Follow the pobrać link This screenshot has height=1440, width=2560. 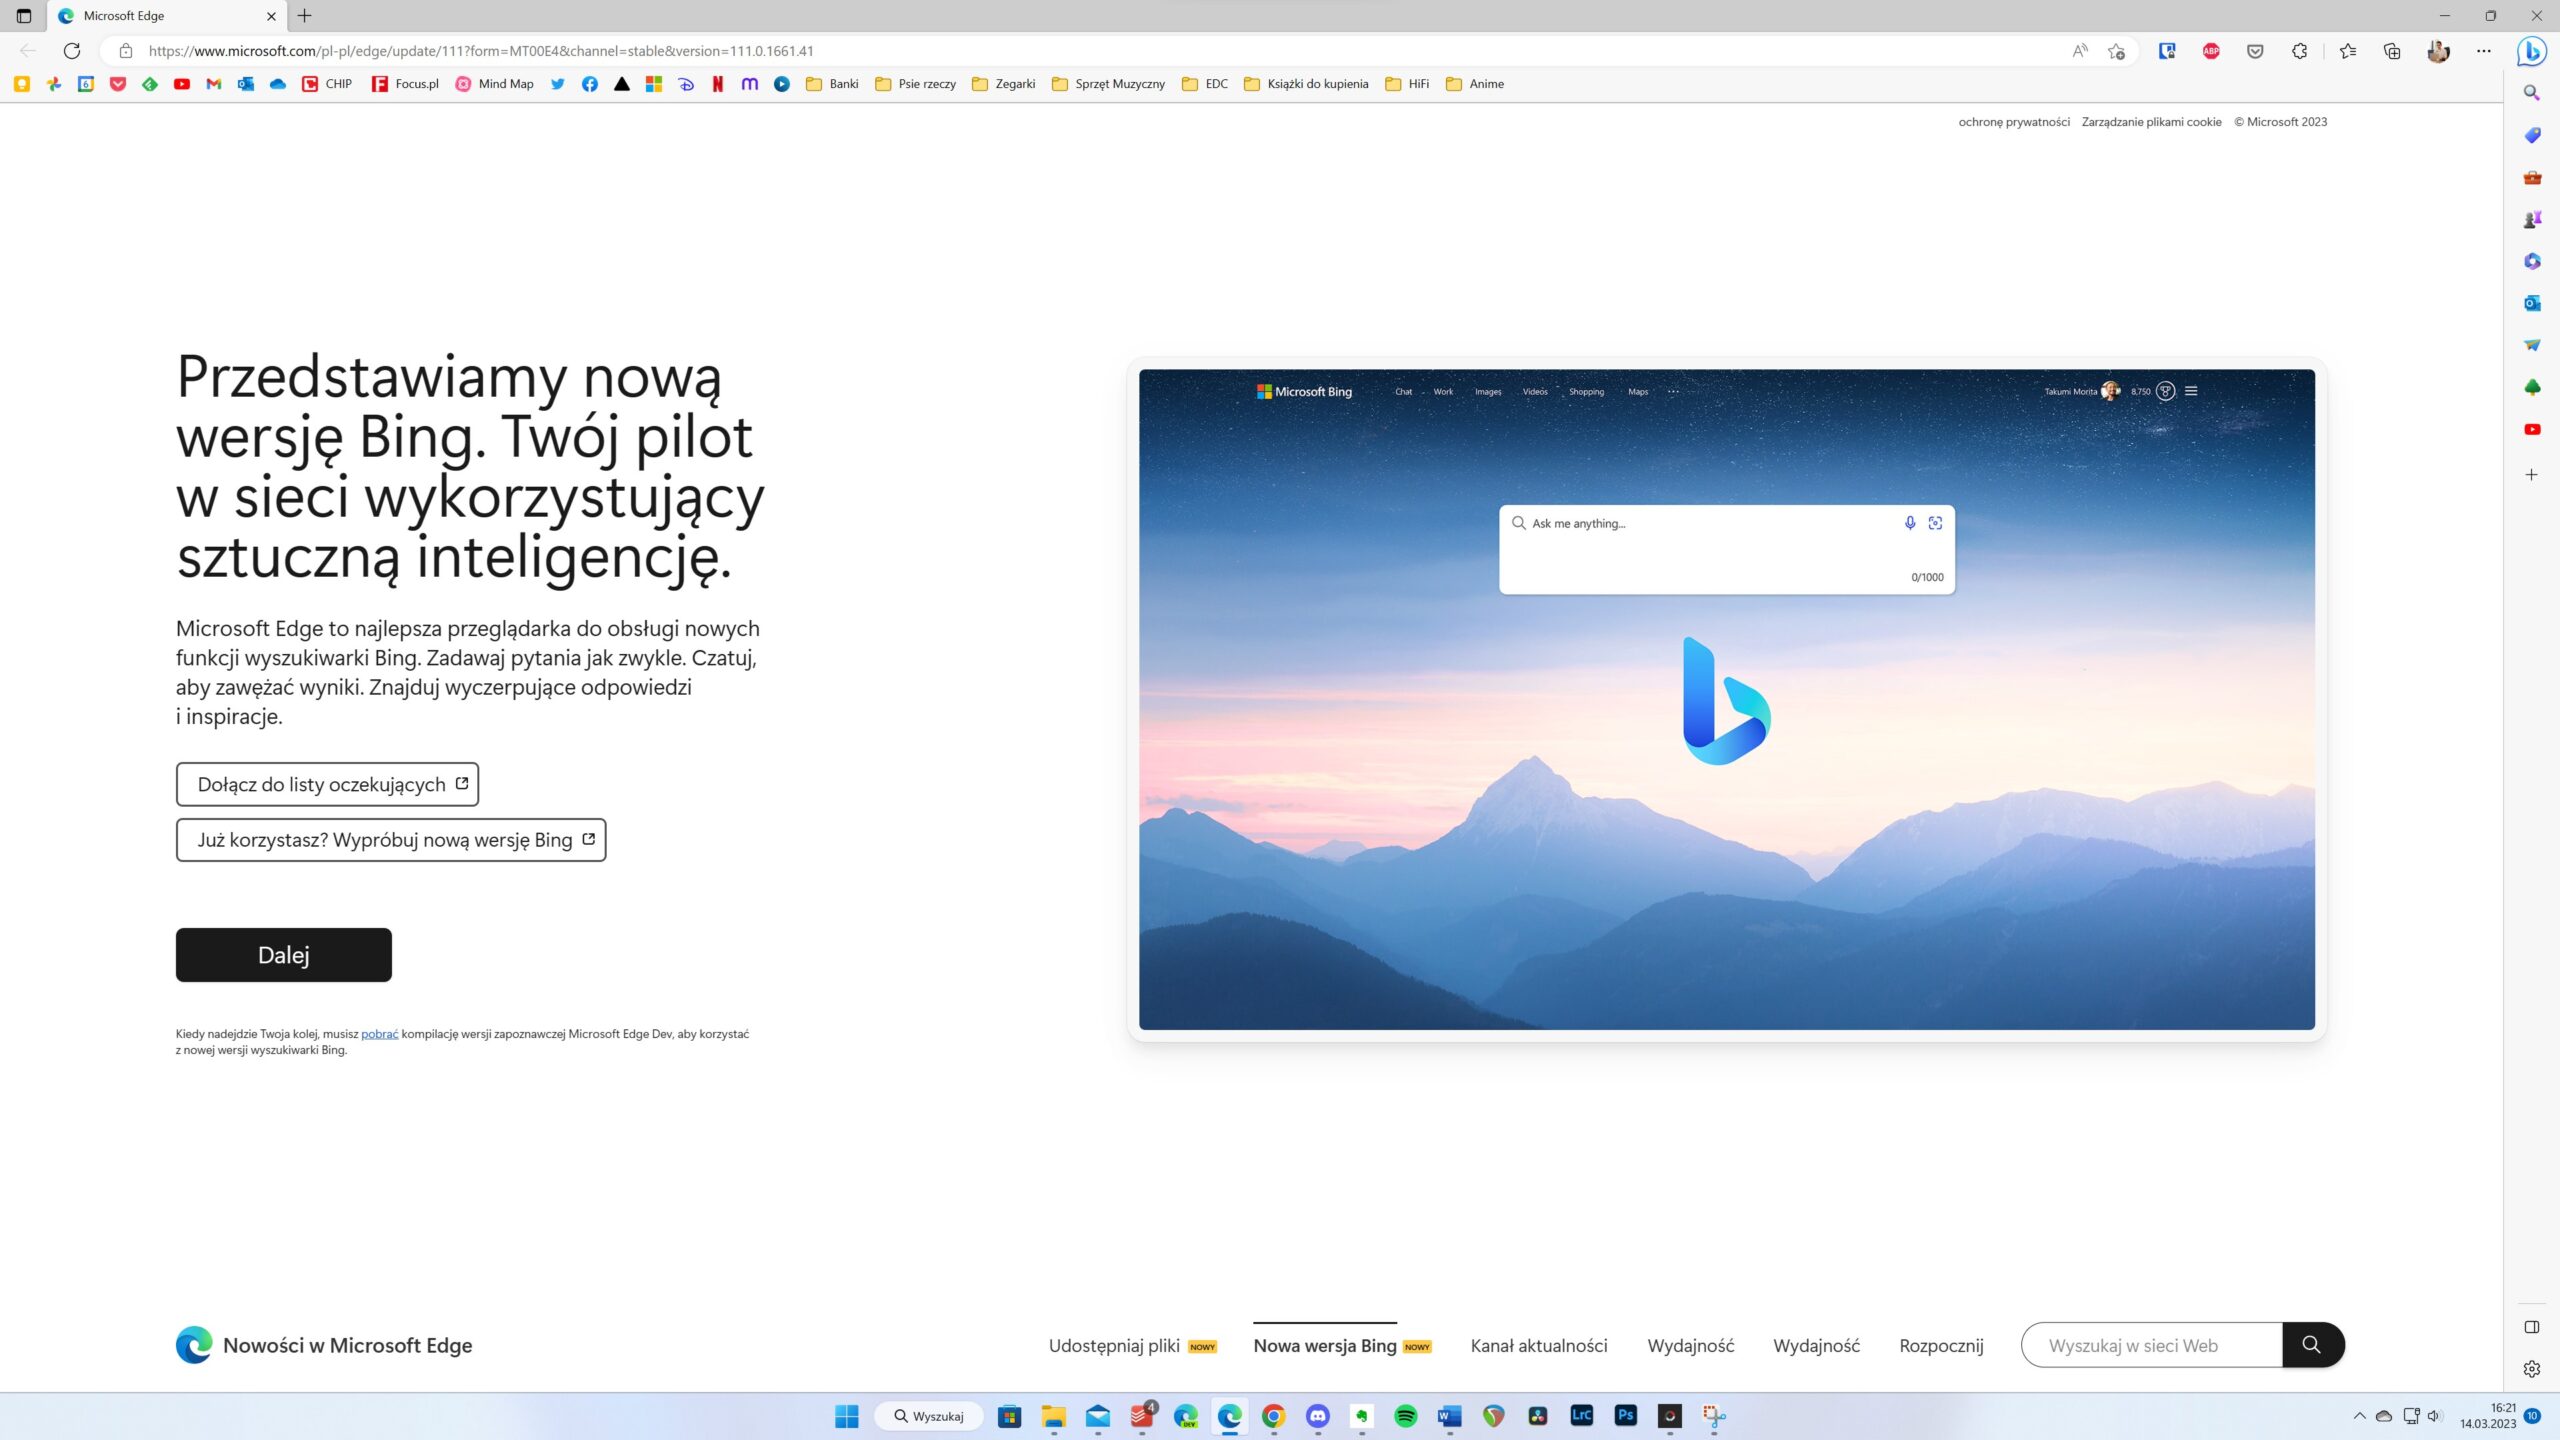point(379,1034)
